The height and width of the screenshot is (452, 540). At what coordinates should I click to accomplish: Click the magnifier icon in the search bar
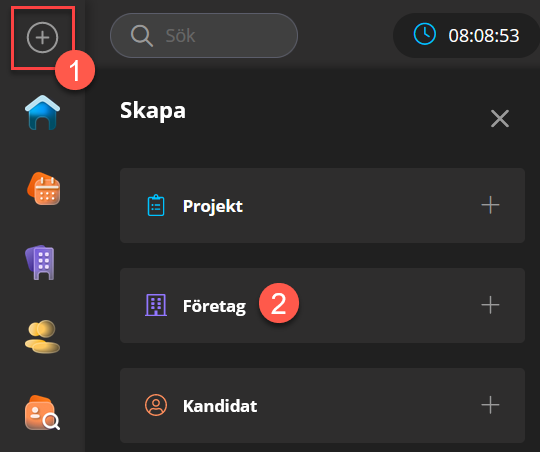[142, 36]
